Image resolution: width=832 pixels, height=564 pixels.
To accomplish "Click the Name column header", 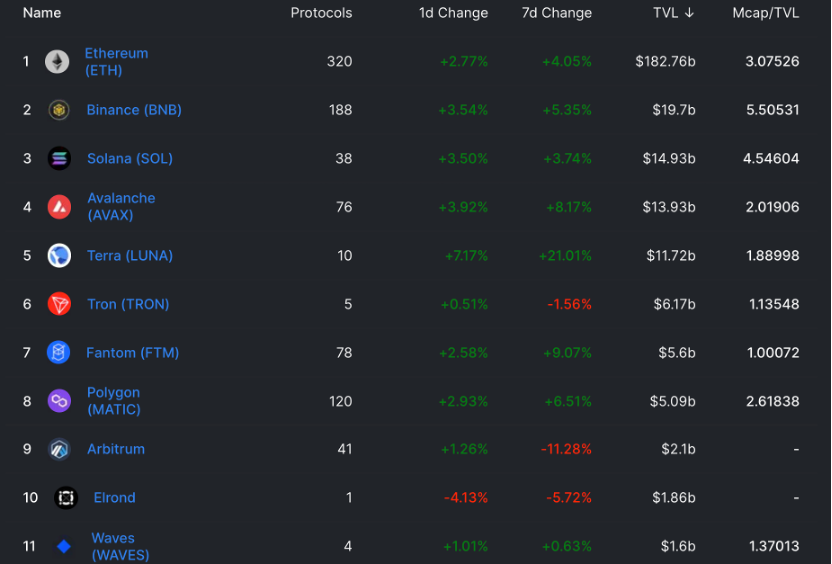I will tap(42, 13).
